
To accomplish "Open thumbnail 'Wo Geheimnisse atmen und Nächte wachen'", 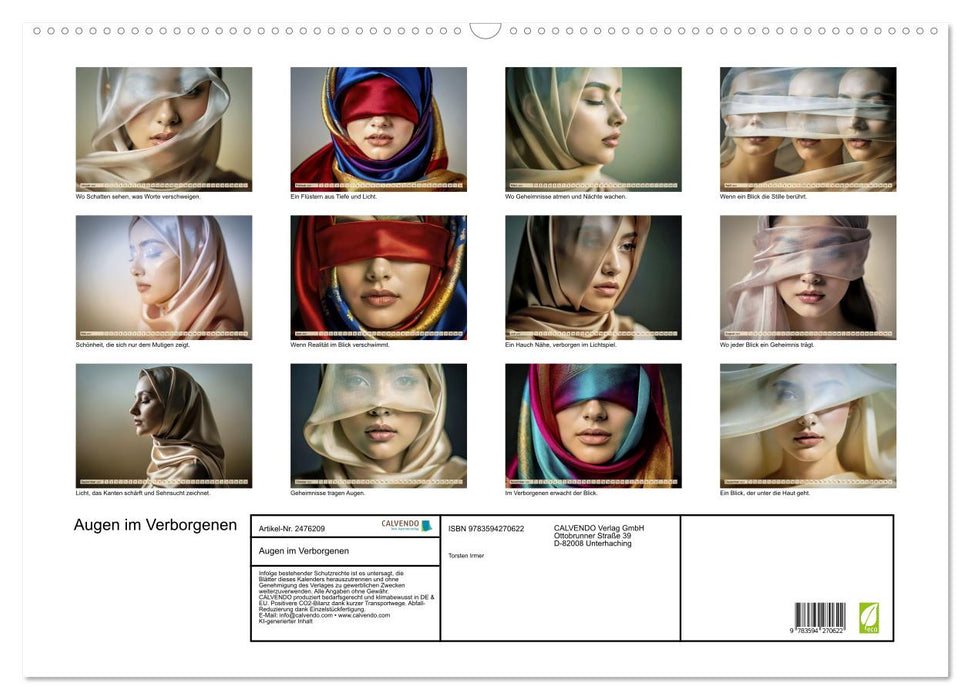I will click(x=593, y=129).
